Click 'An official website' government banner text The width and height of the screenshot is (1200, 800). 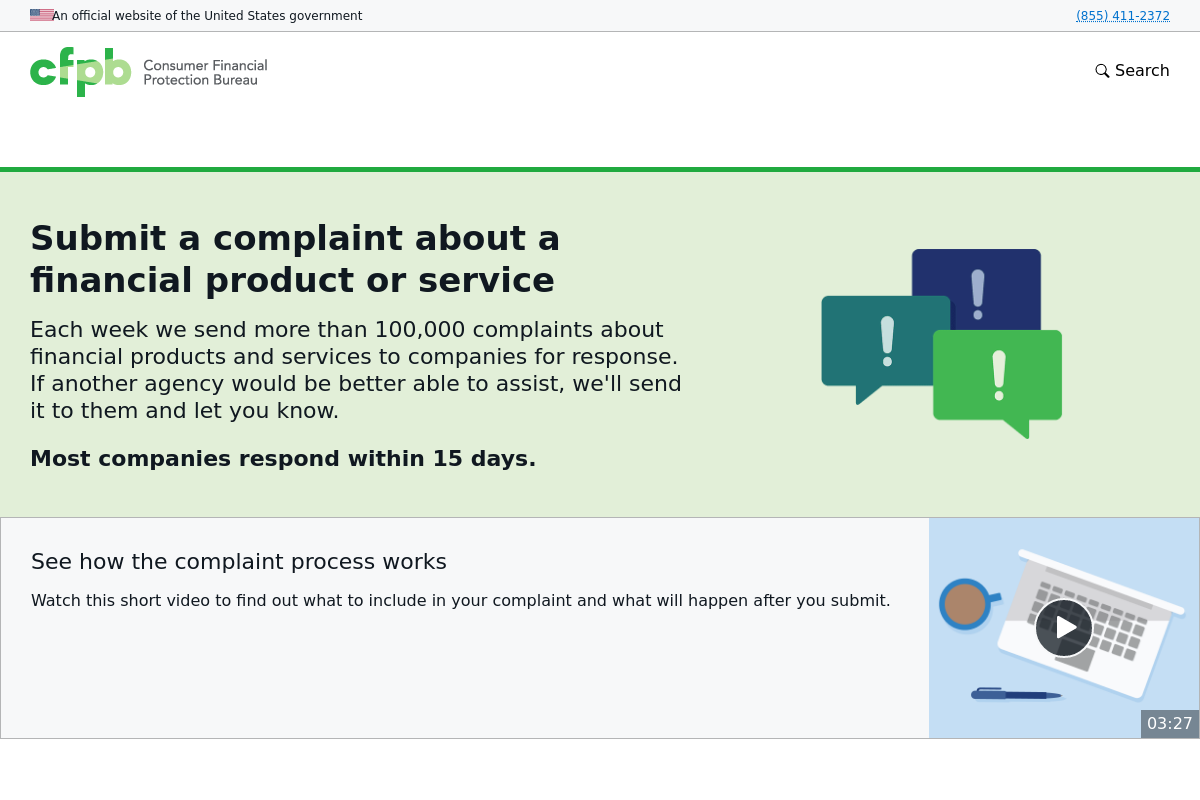pos(207,16)
